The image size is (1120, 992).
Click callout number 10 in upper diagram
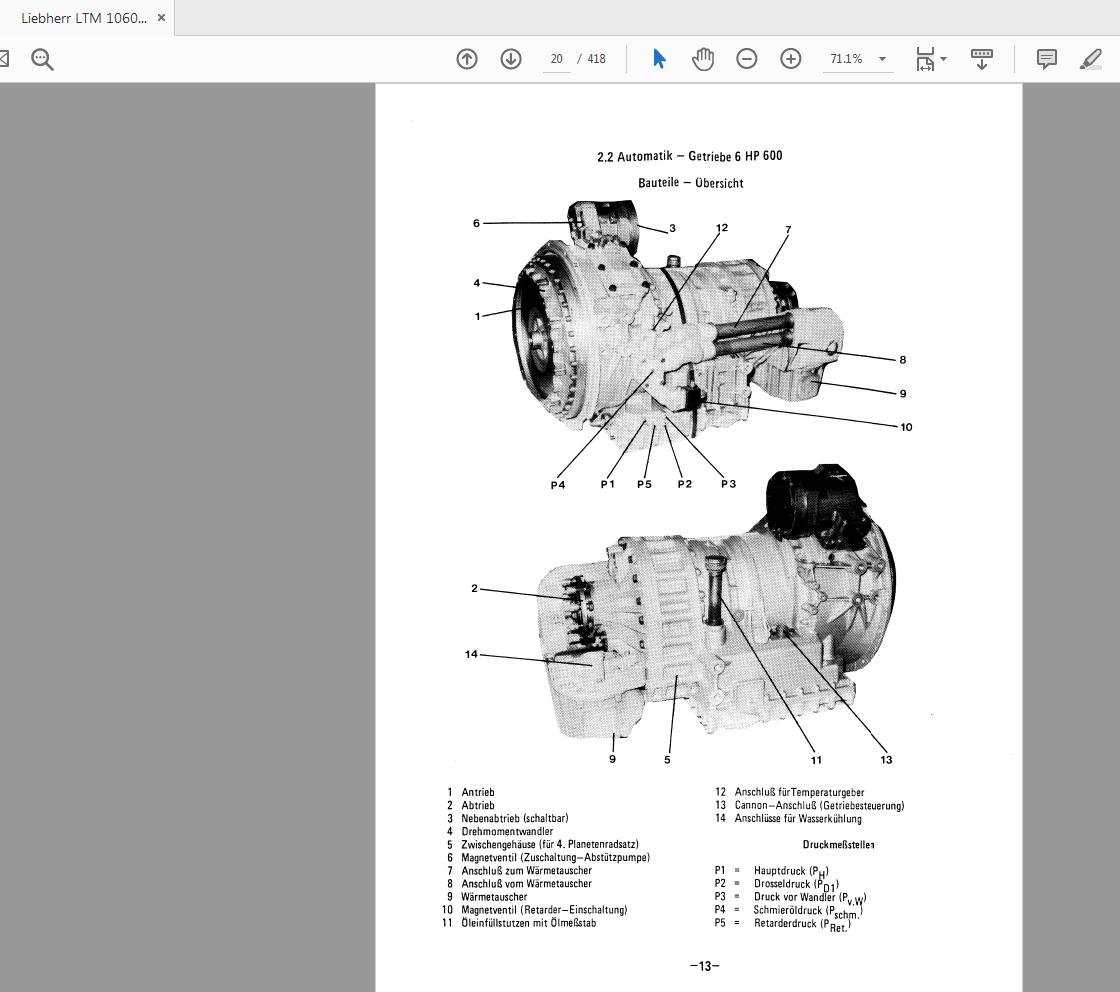coord(906,427)
